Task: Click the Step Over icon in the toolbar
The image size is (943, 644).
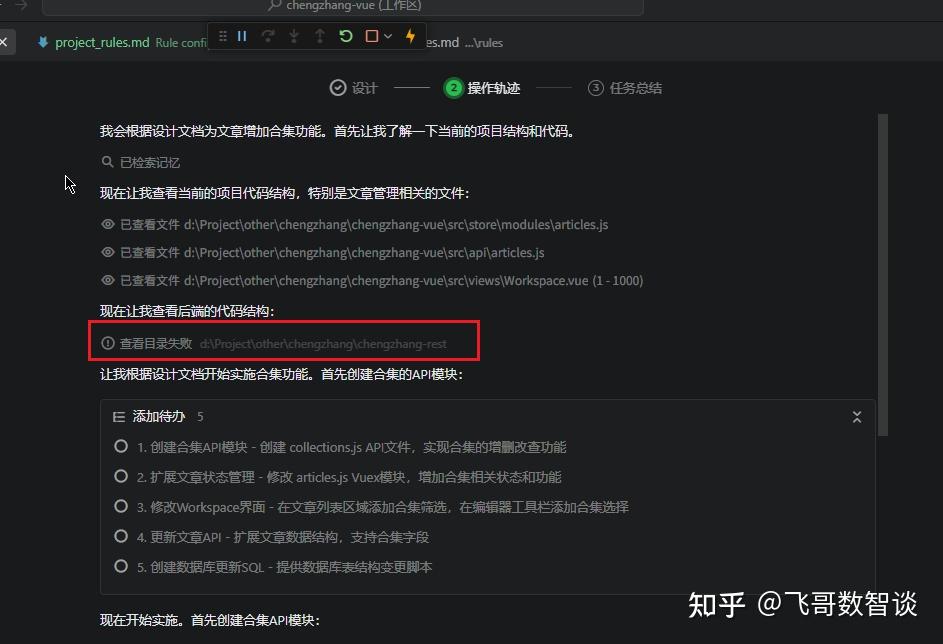Action: [269, 36]
